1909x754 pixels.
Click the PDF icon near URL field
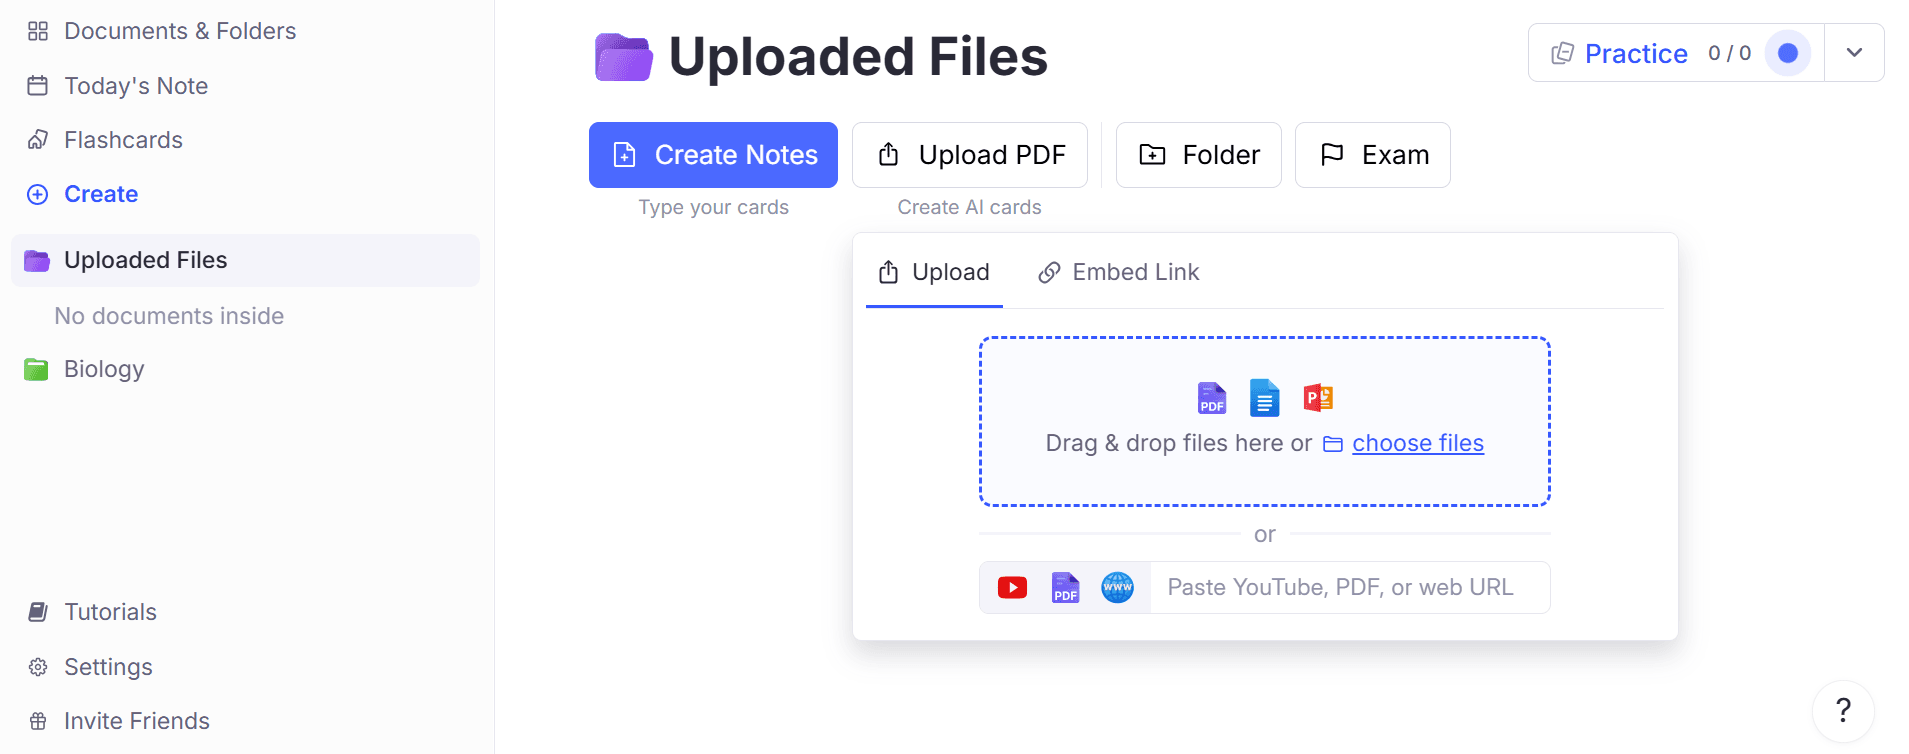1065,587
